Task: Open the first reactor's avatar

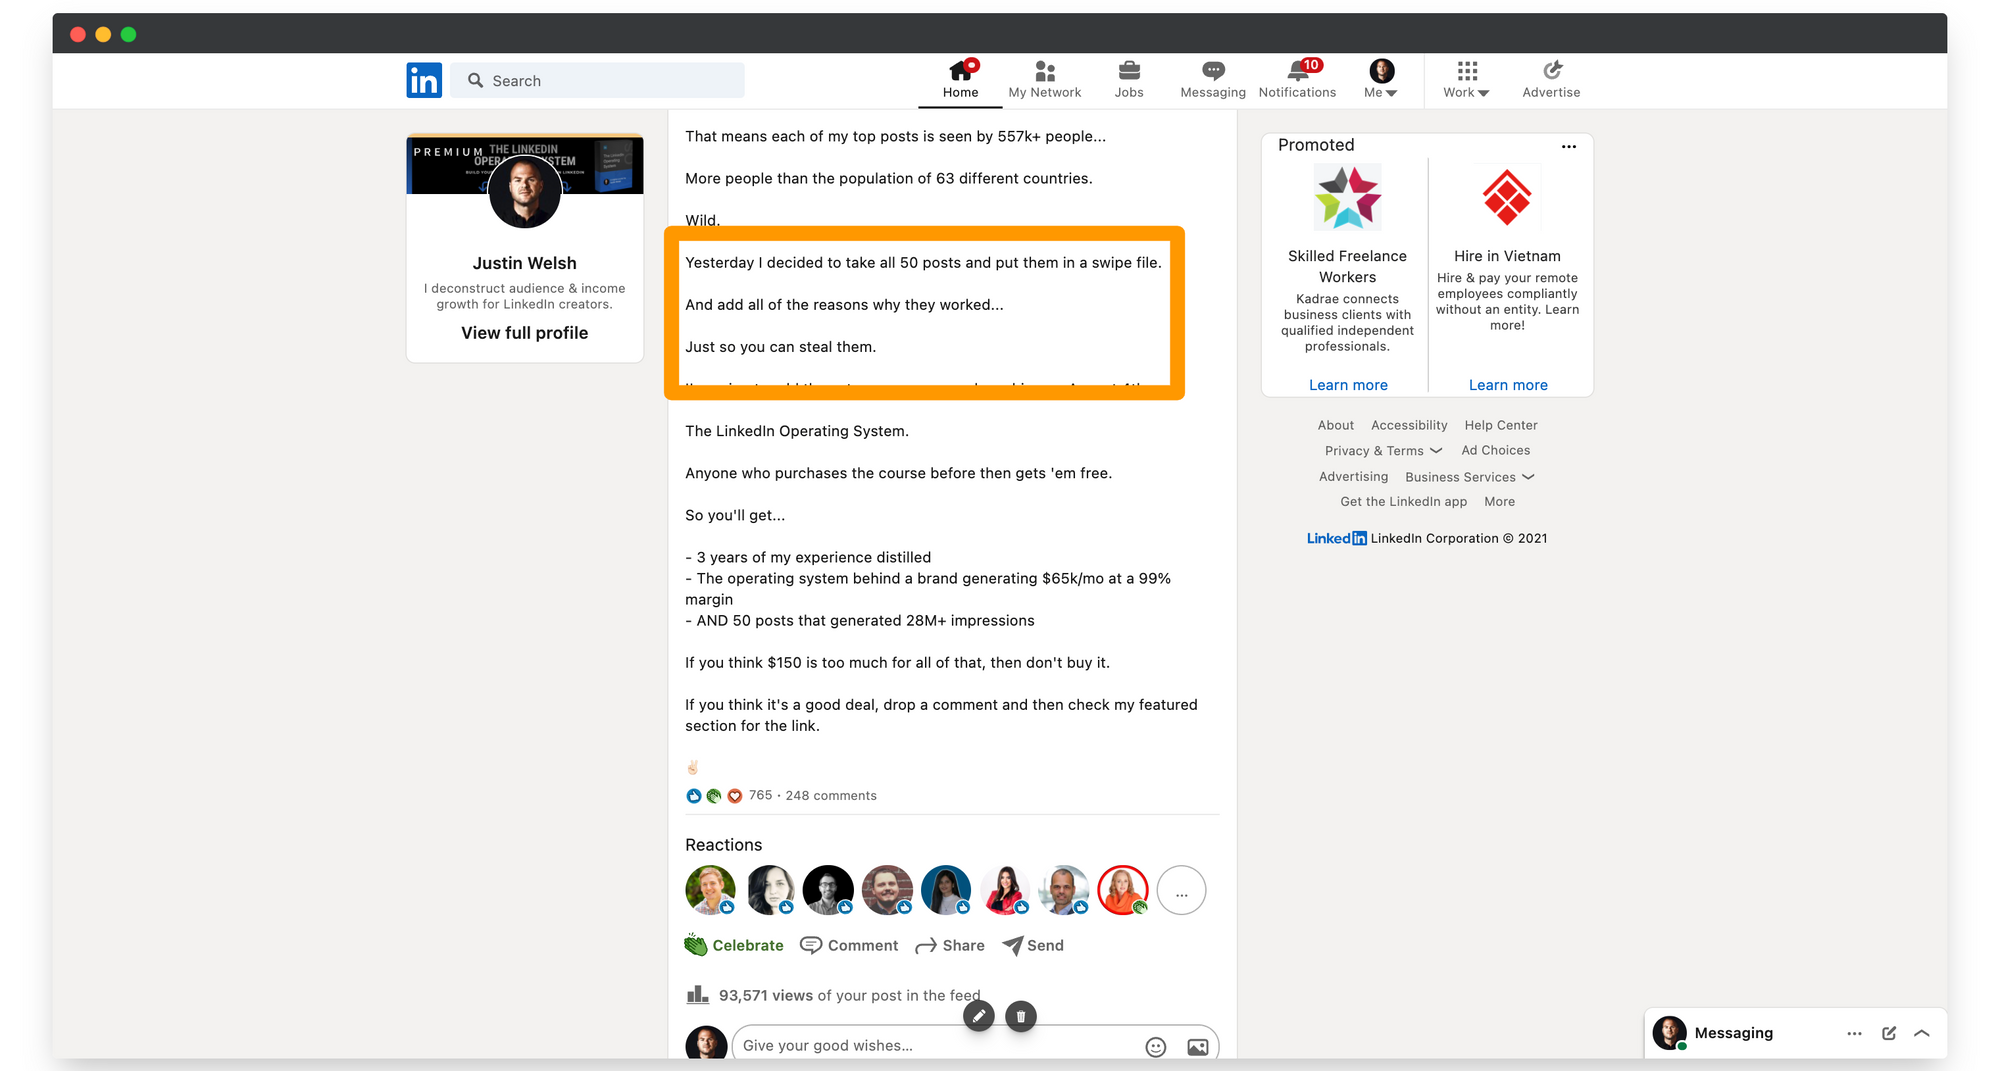Action: click(x=710, y=891)
